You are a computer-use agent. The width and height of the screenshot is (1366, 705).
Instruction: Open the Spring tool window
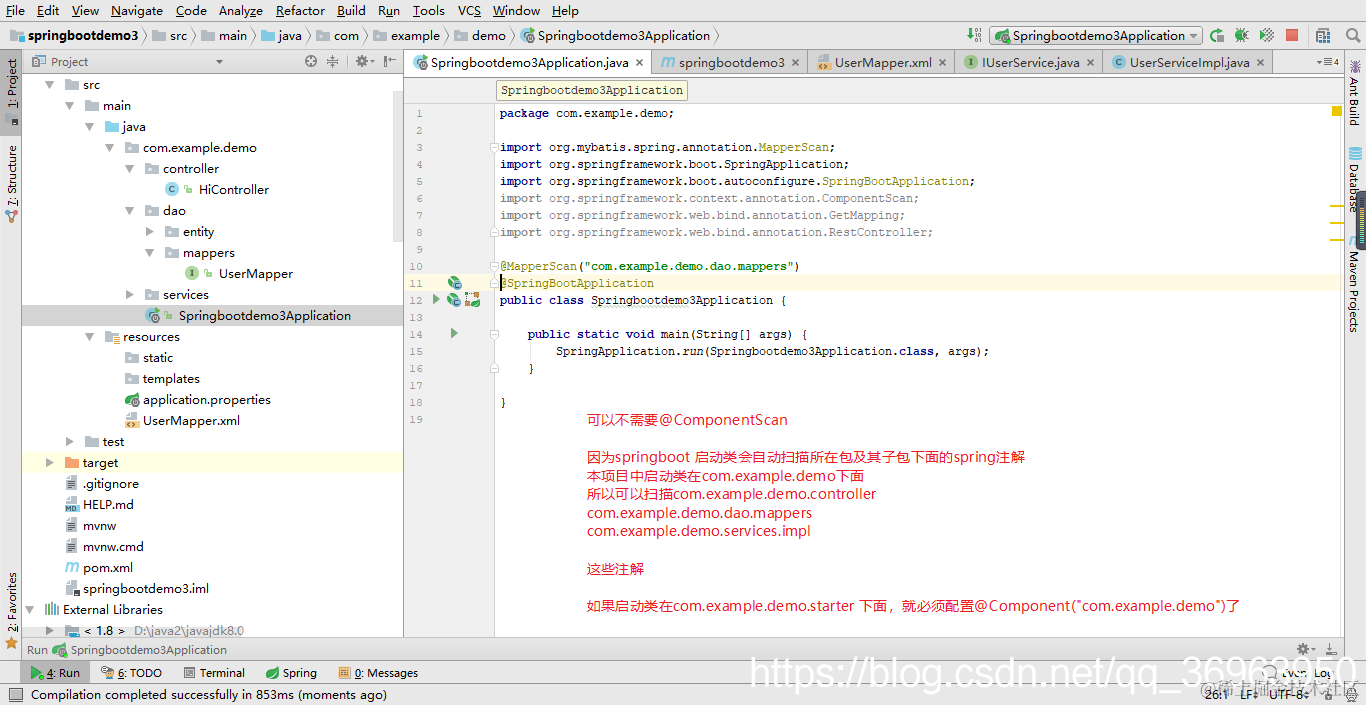[x=291, y=673]
